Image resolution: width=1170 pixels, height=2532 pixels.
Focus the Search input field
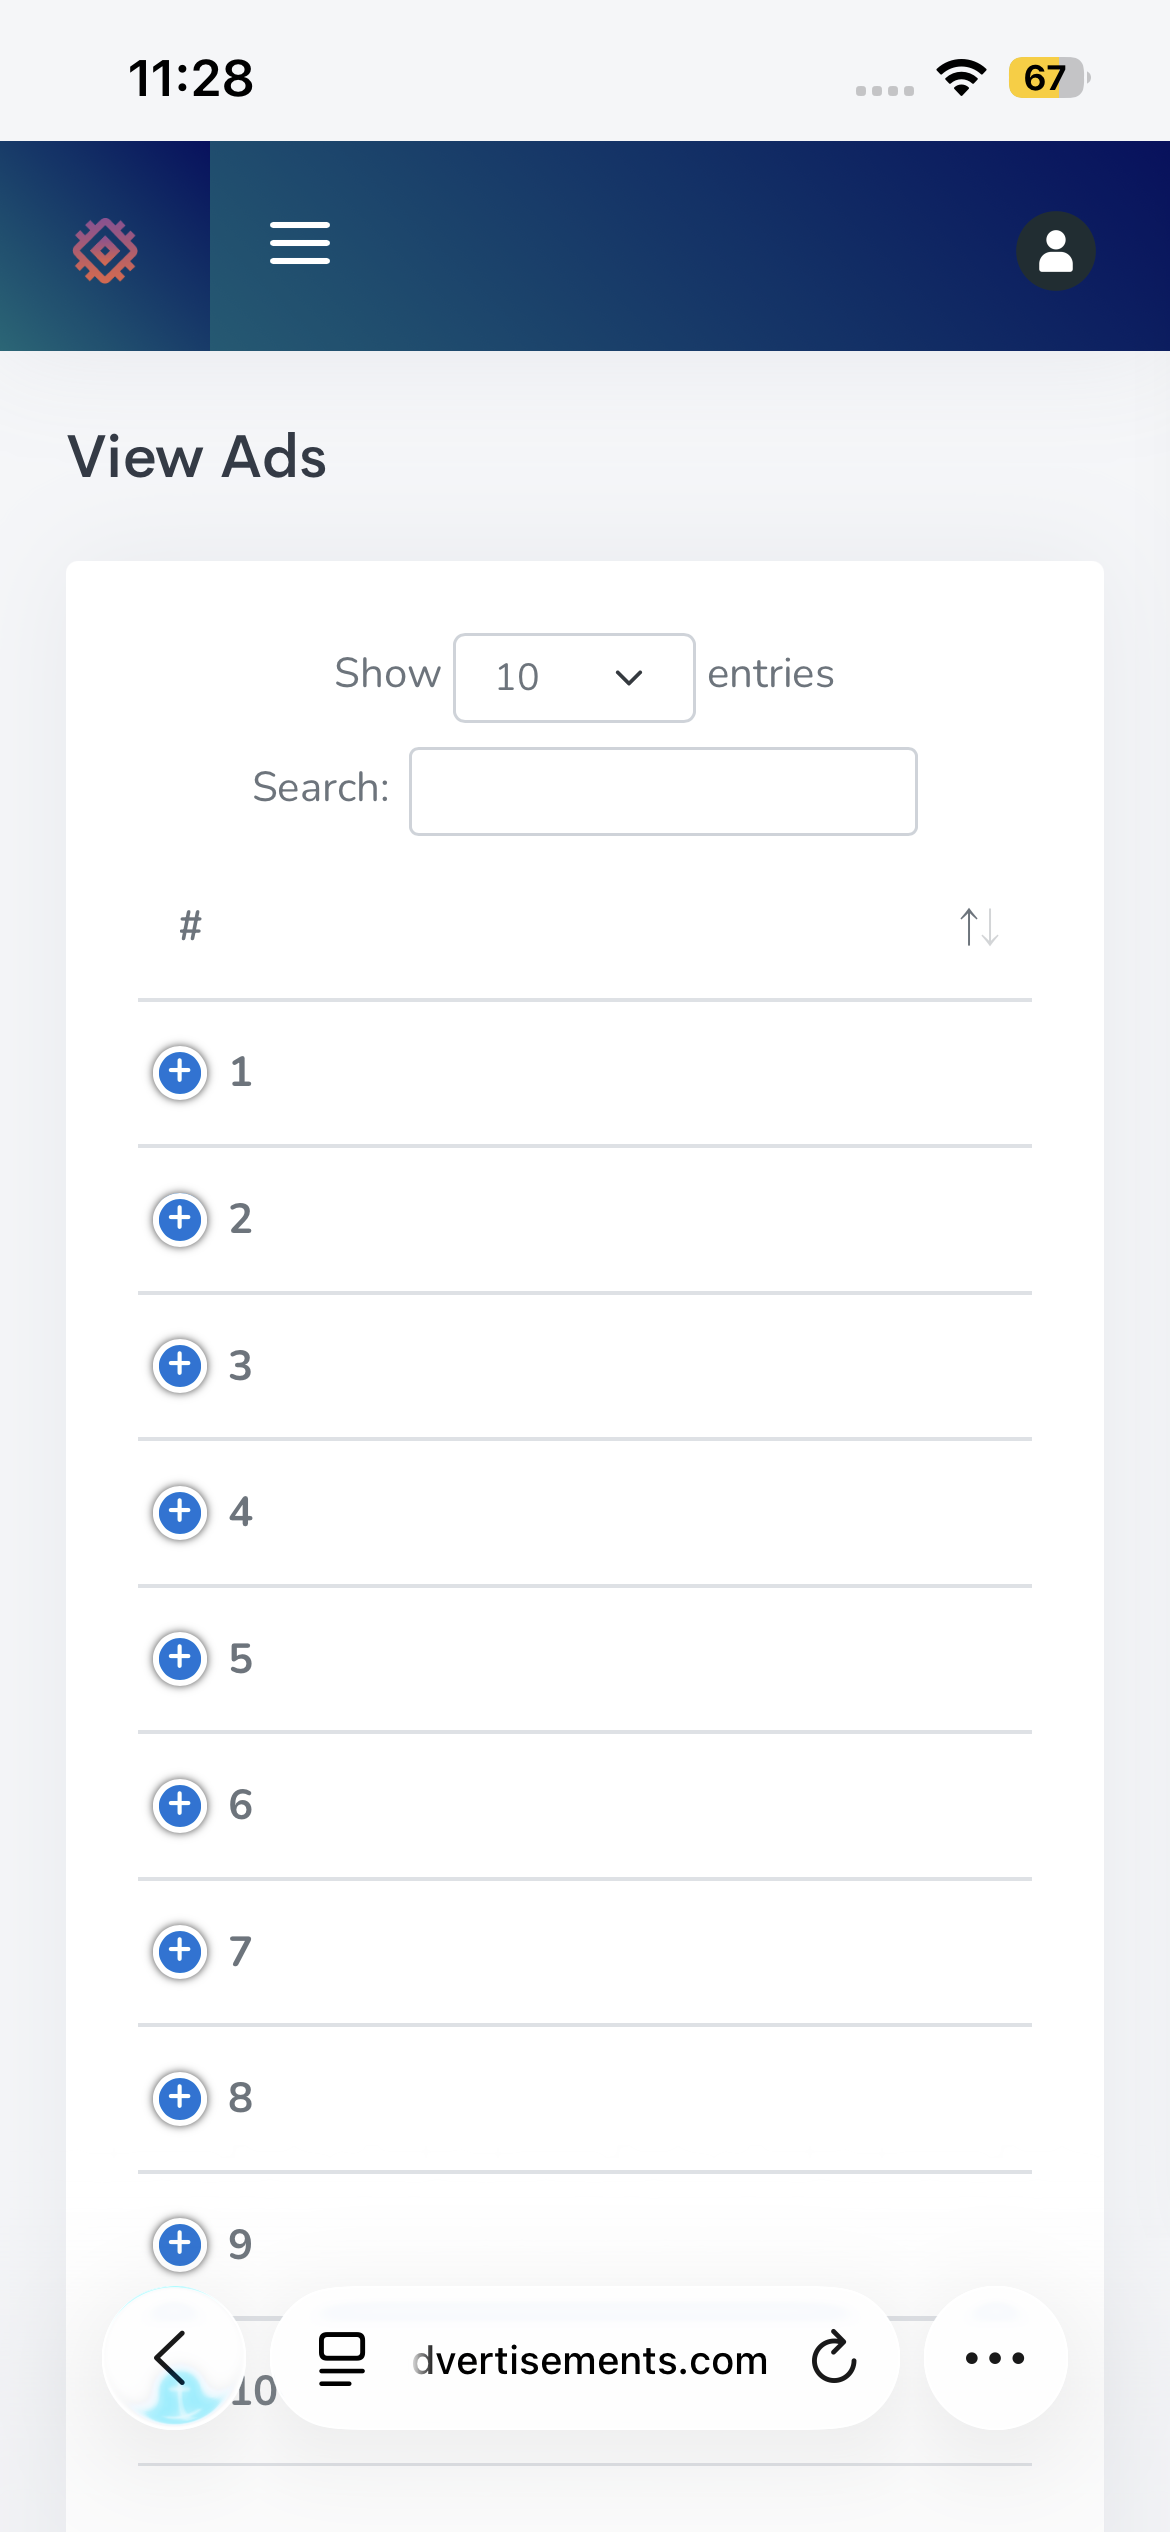click(x=663, y=791)
